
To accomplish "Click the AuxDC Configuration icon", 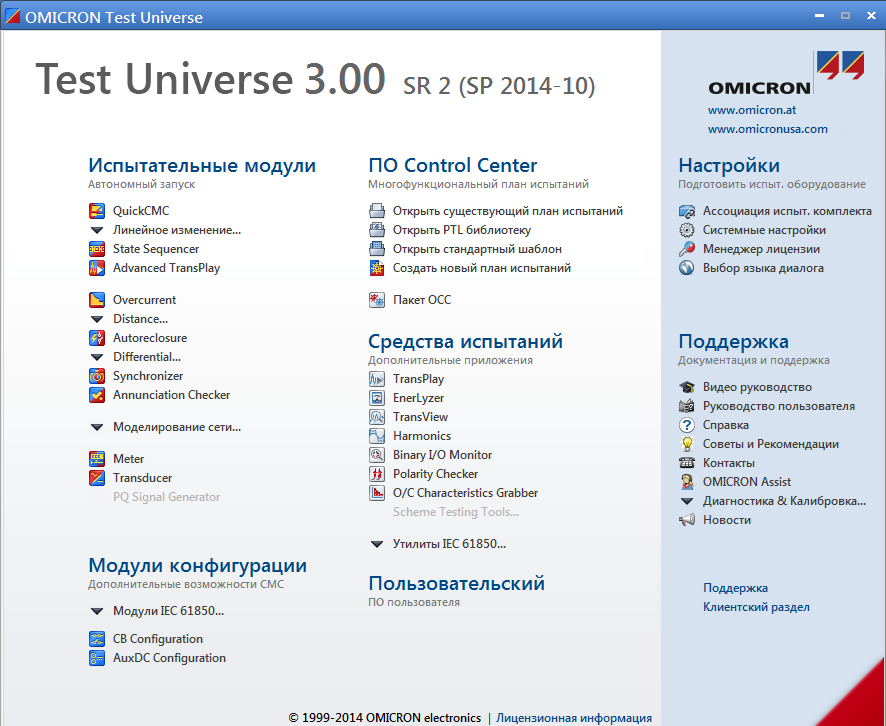I will coord(97,658).
